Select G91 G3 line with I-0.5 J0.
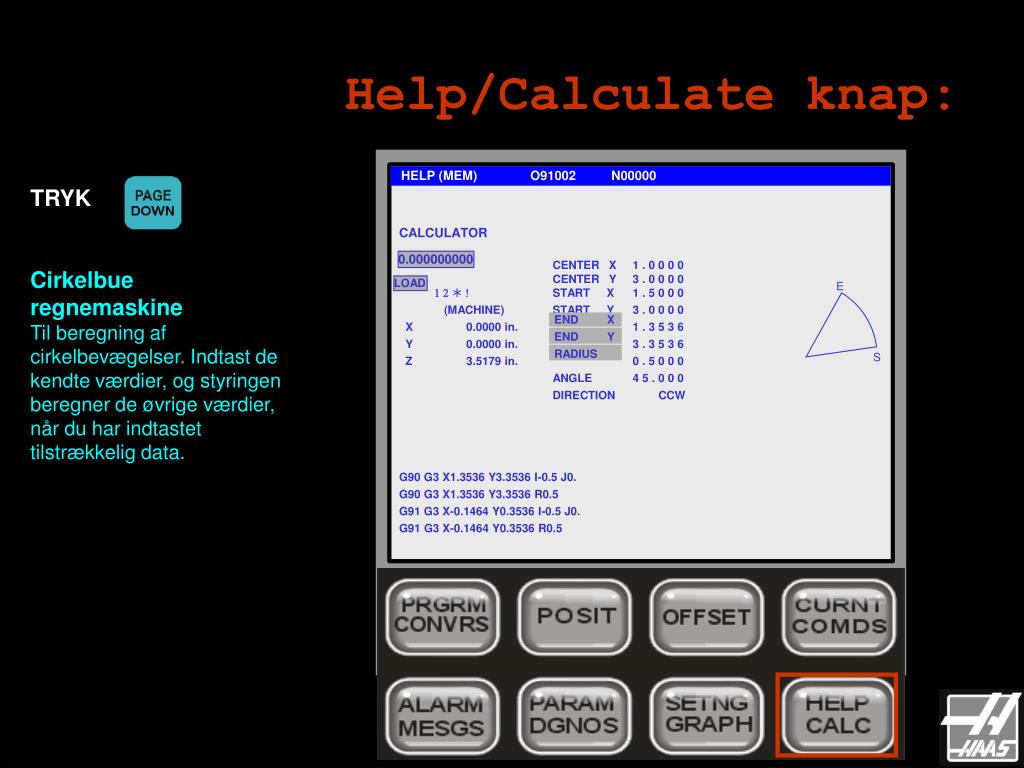Image resolution: width=1024 pixels, height=768 pixels. (490, 511)
